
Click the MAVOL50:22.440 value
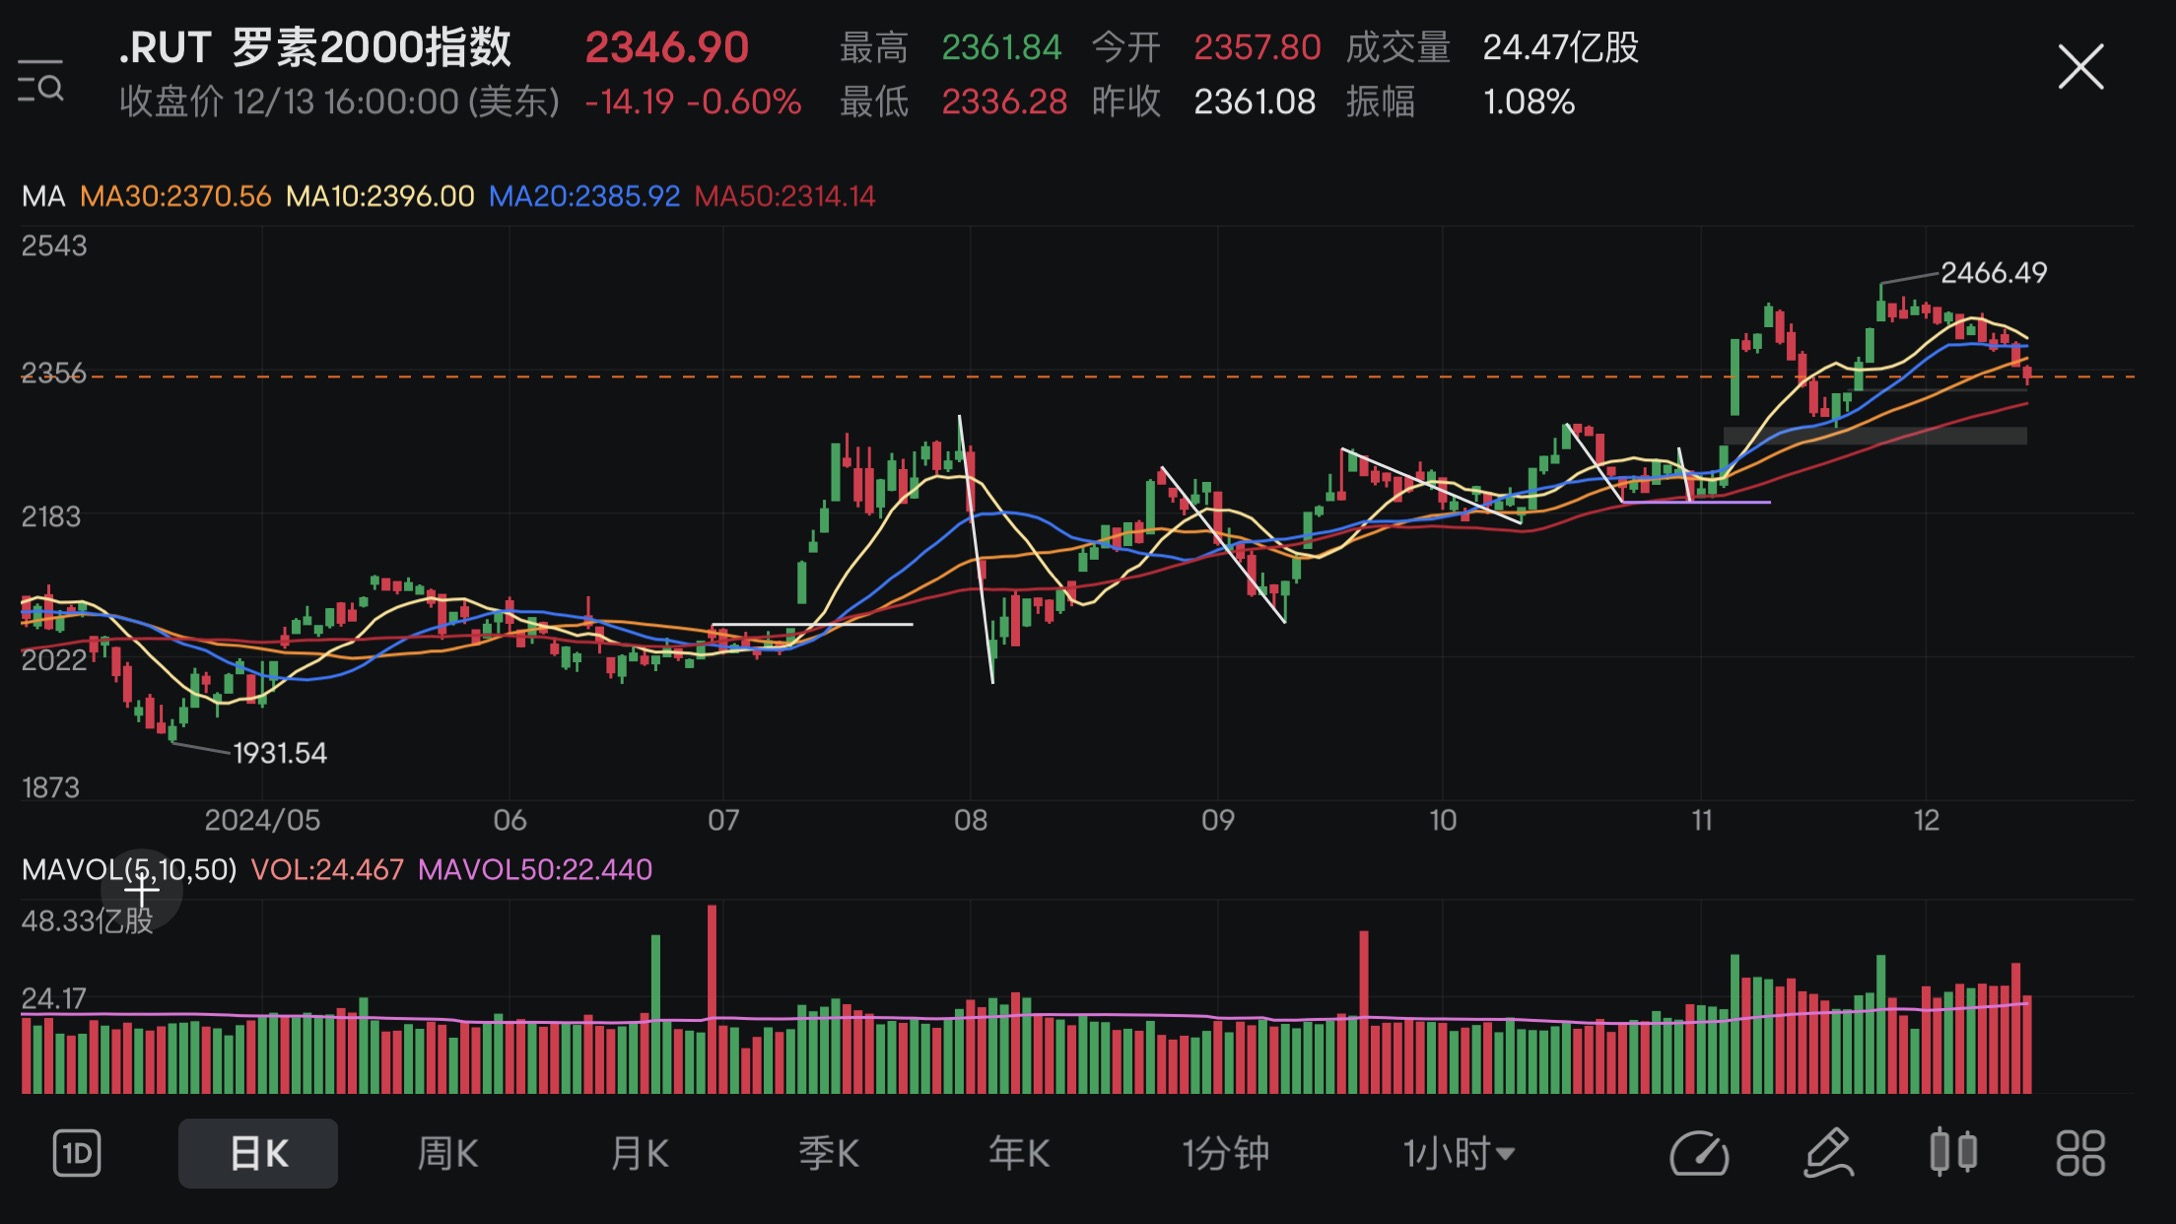(x=535, y=870)
